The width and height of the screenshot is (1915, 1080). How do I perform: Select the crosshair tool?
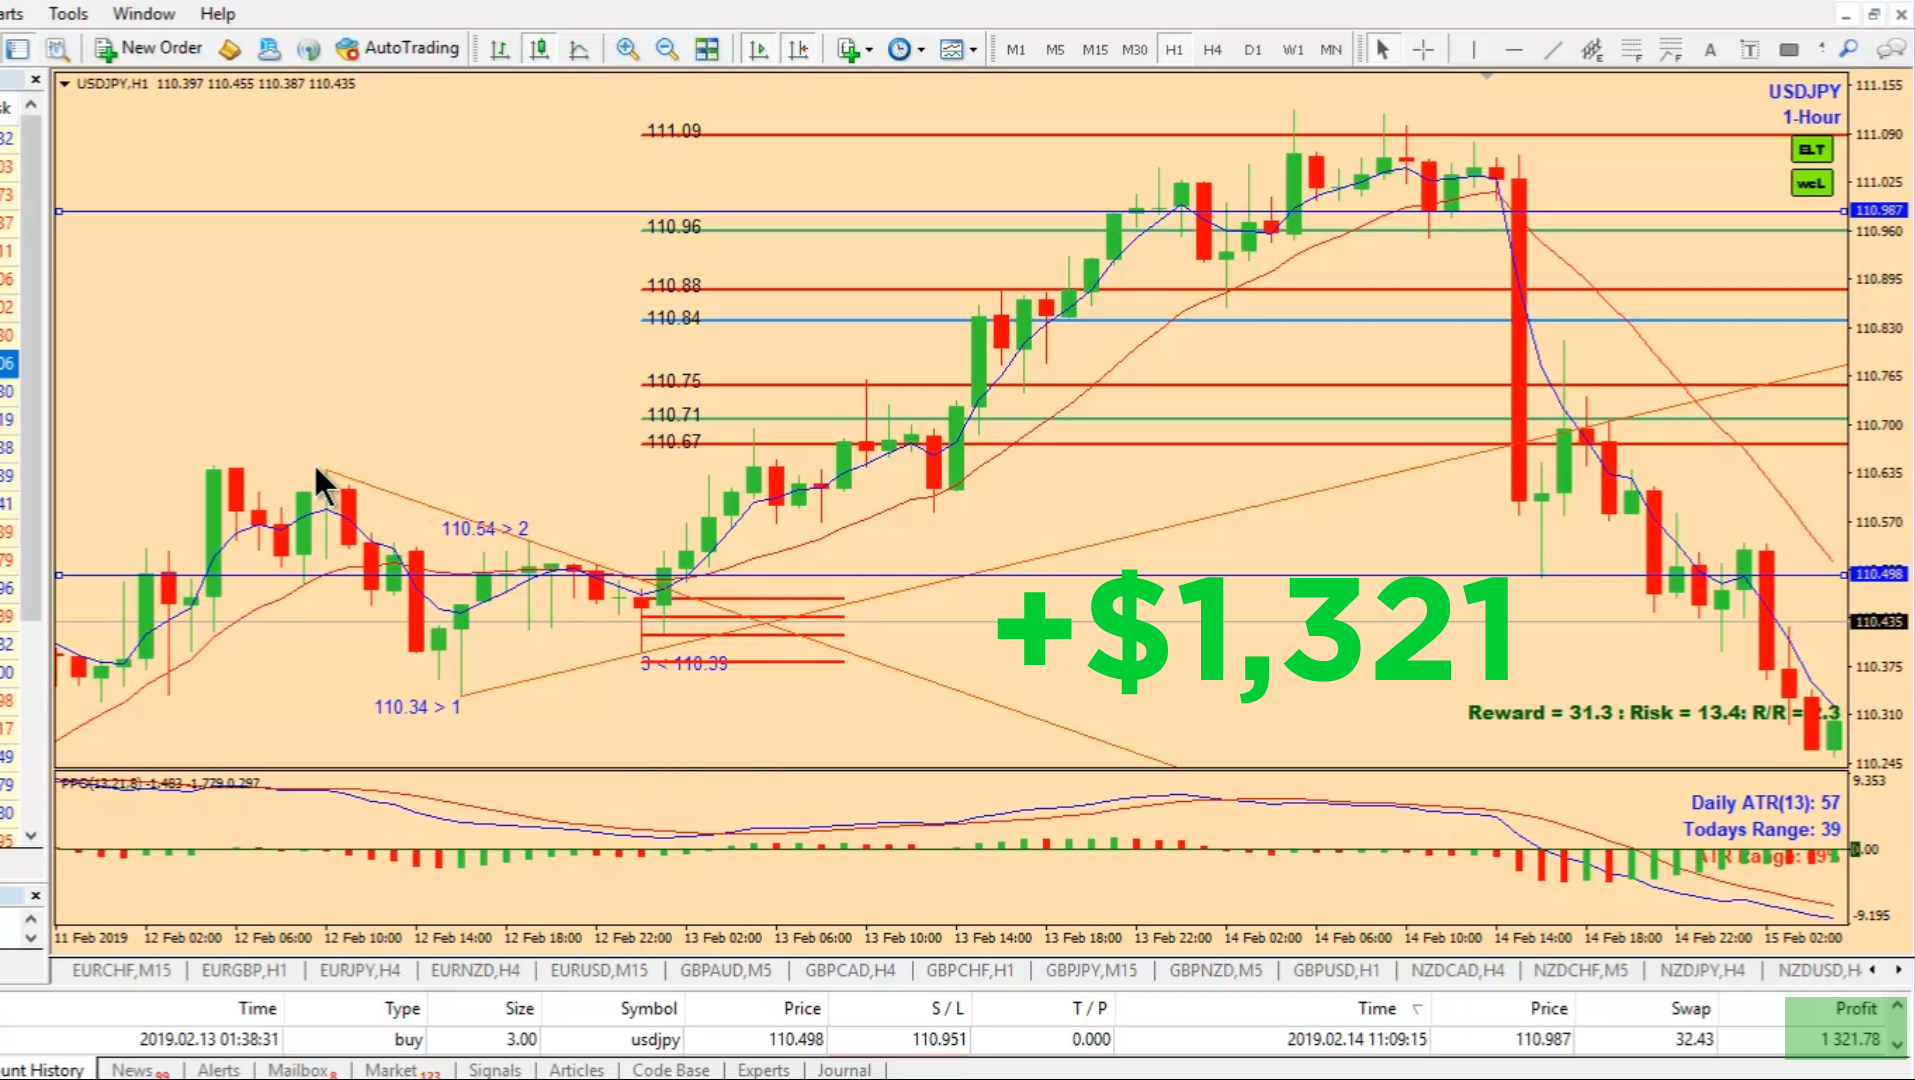[x=1423, y=49]
